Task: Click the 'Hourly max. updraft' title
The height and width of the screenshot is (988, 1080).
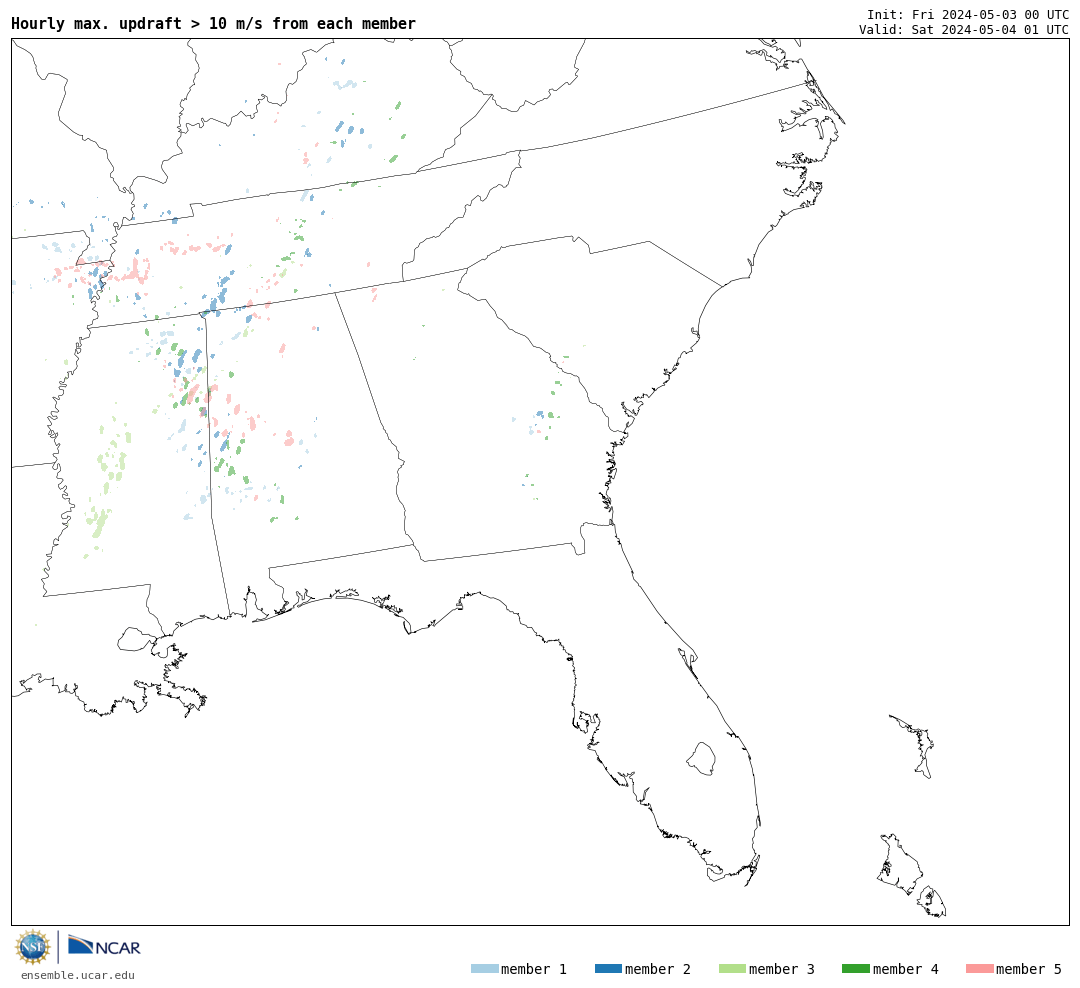Action: pyautogui.click(x=214, y=23)
